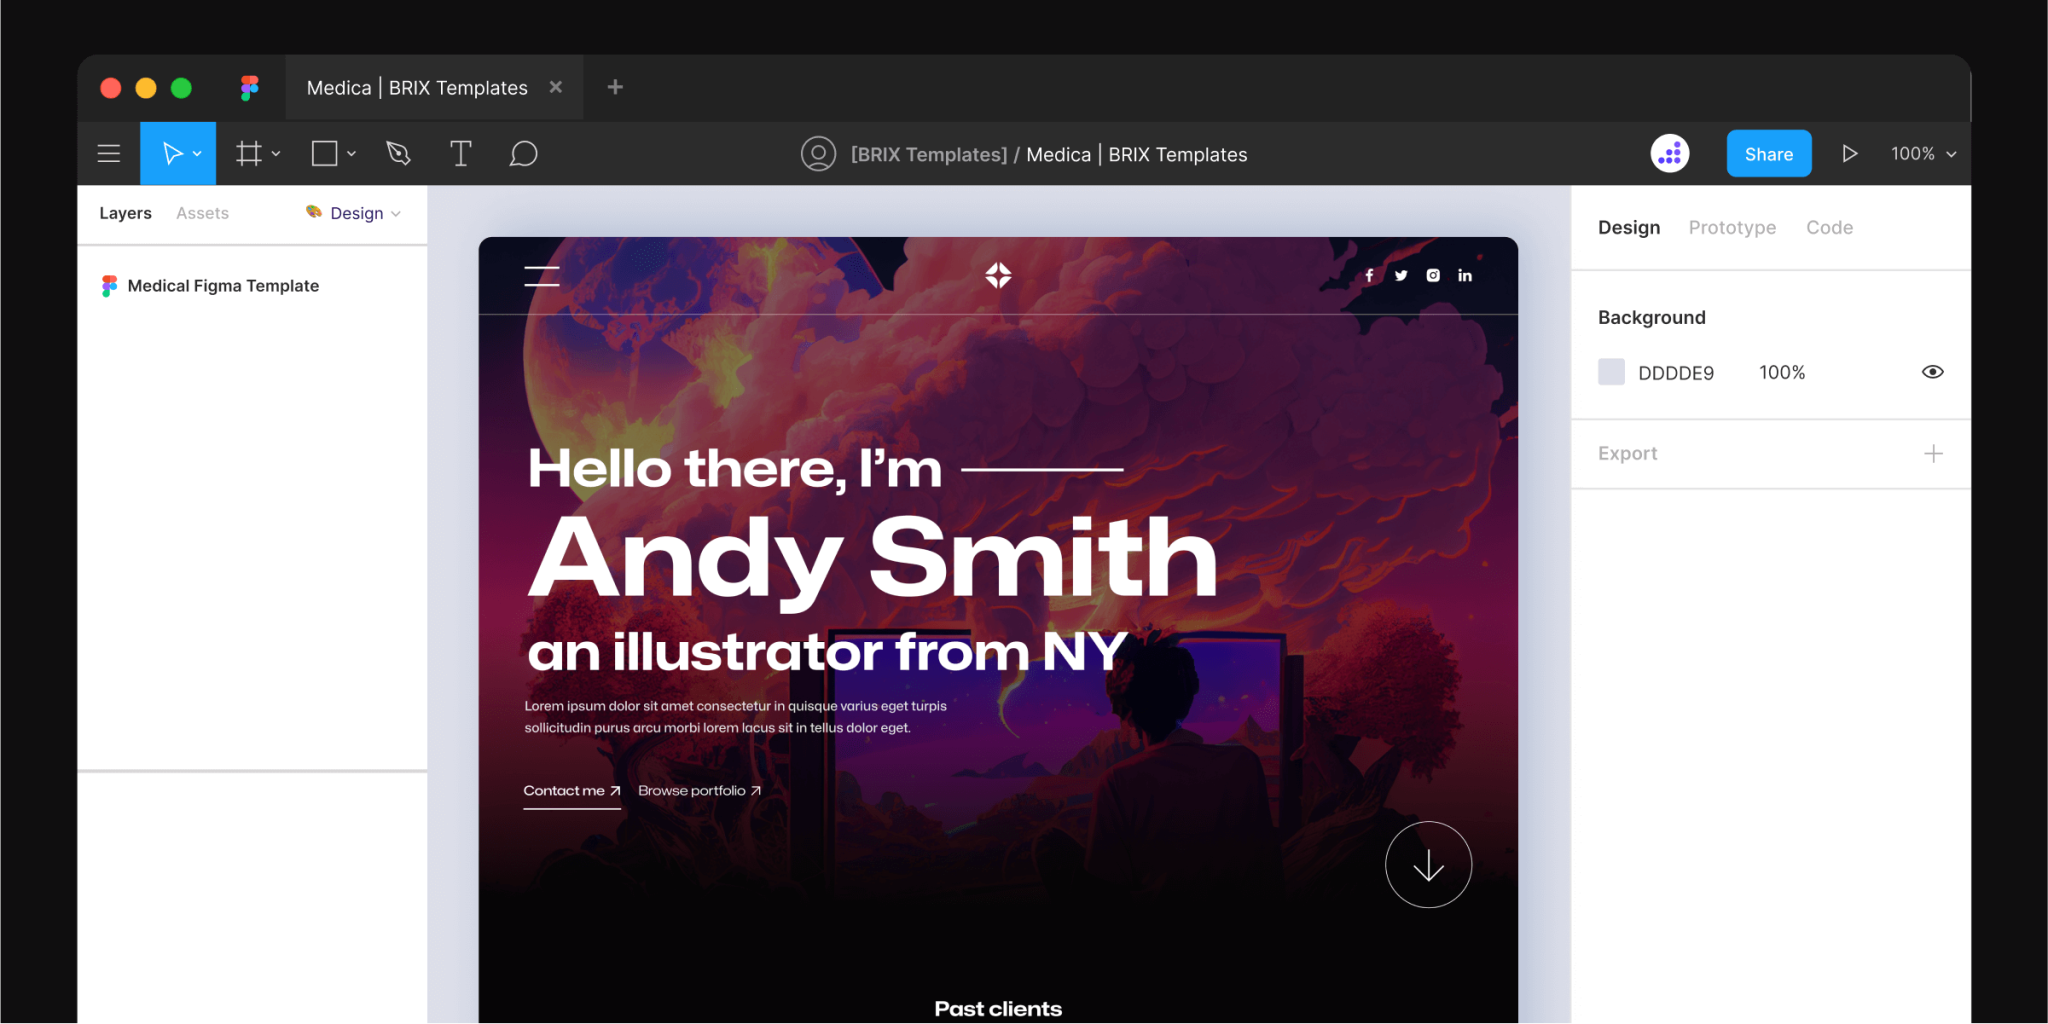
Task: Click the Background color swatch
Action: coord(1611,371)
